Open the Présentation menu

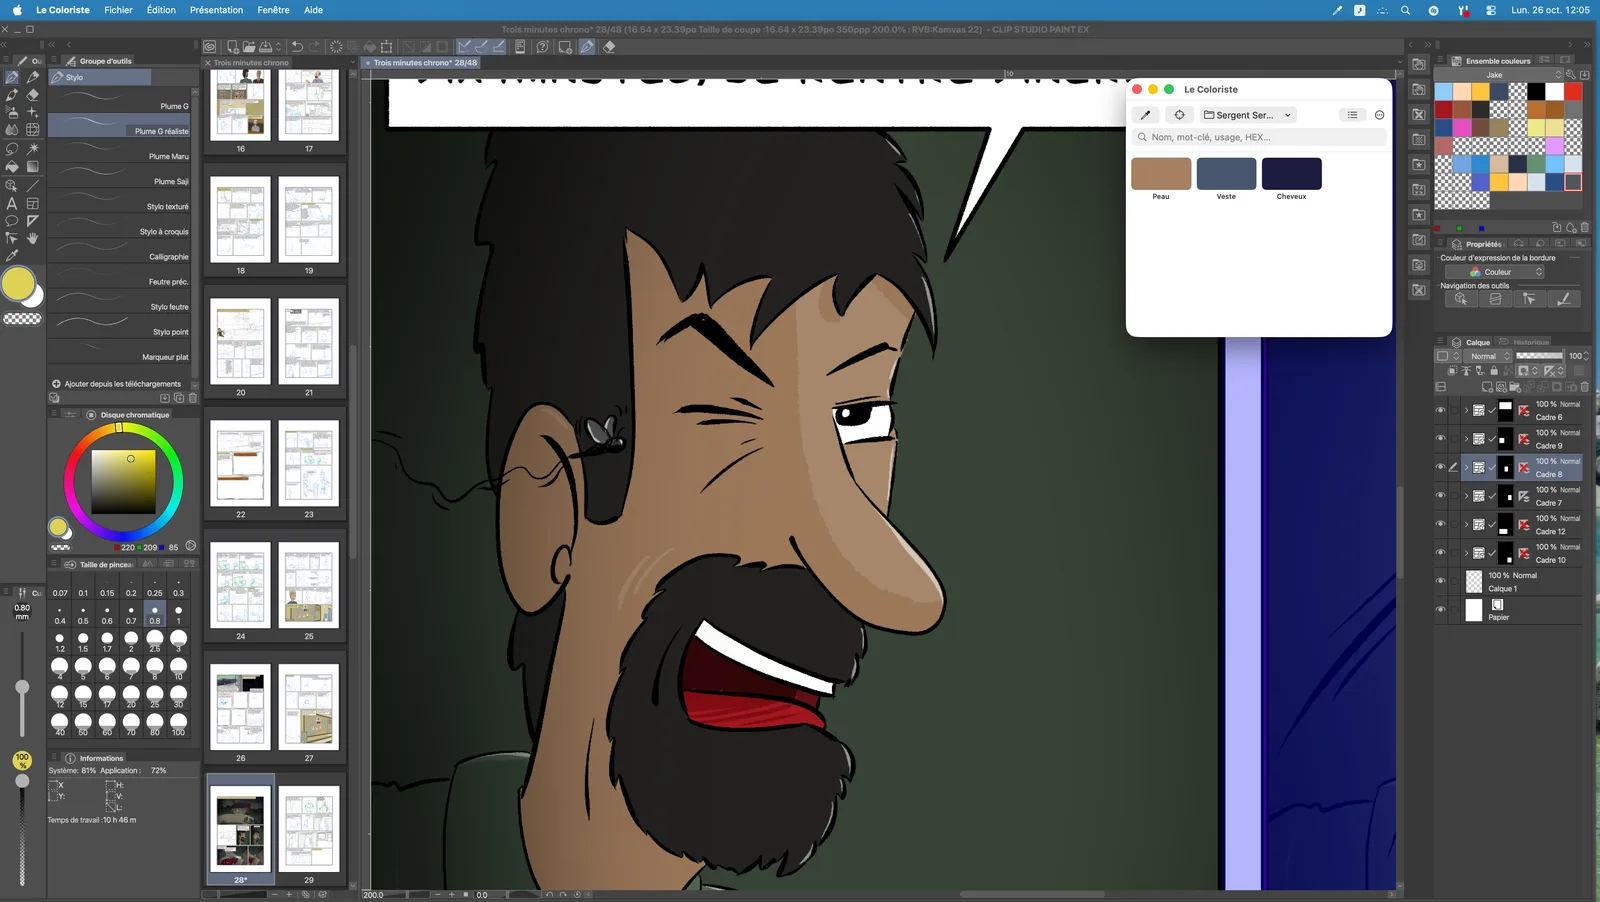click(216, 10)
